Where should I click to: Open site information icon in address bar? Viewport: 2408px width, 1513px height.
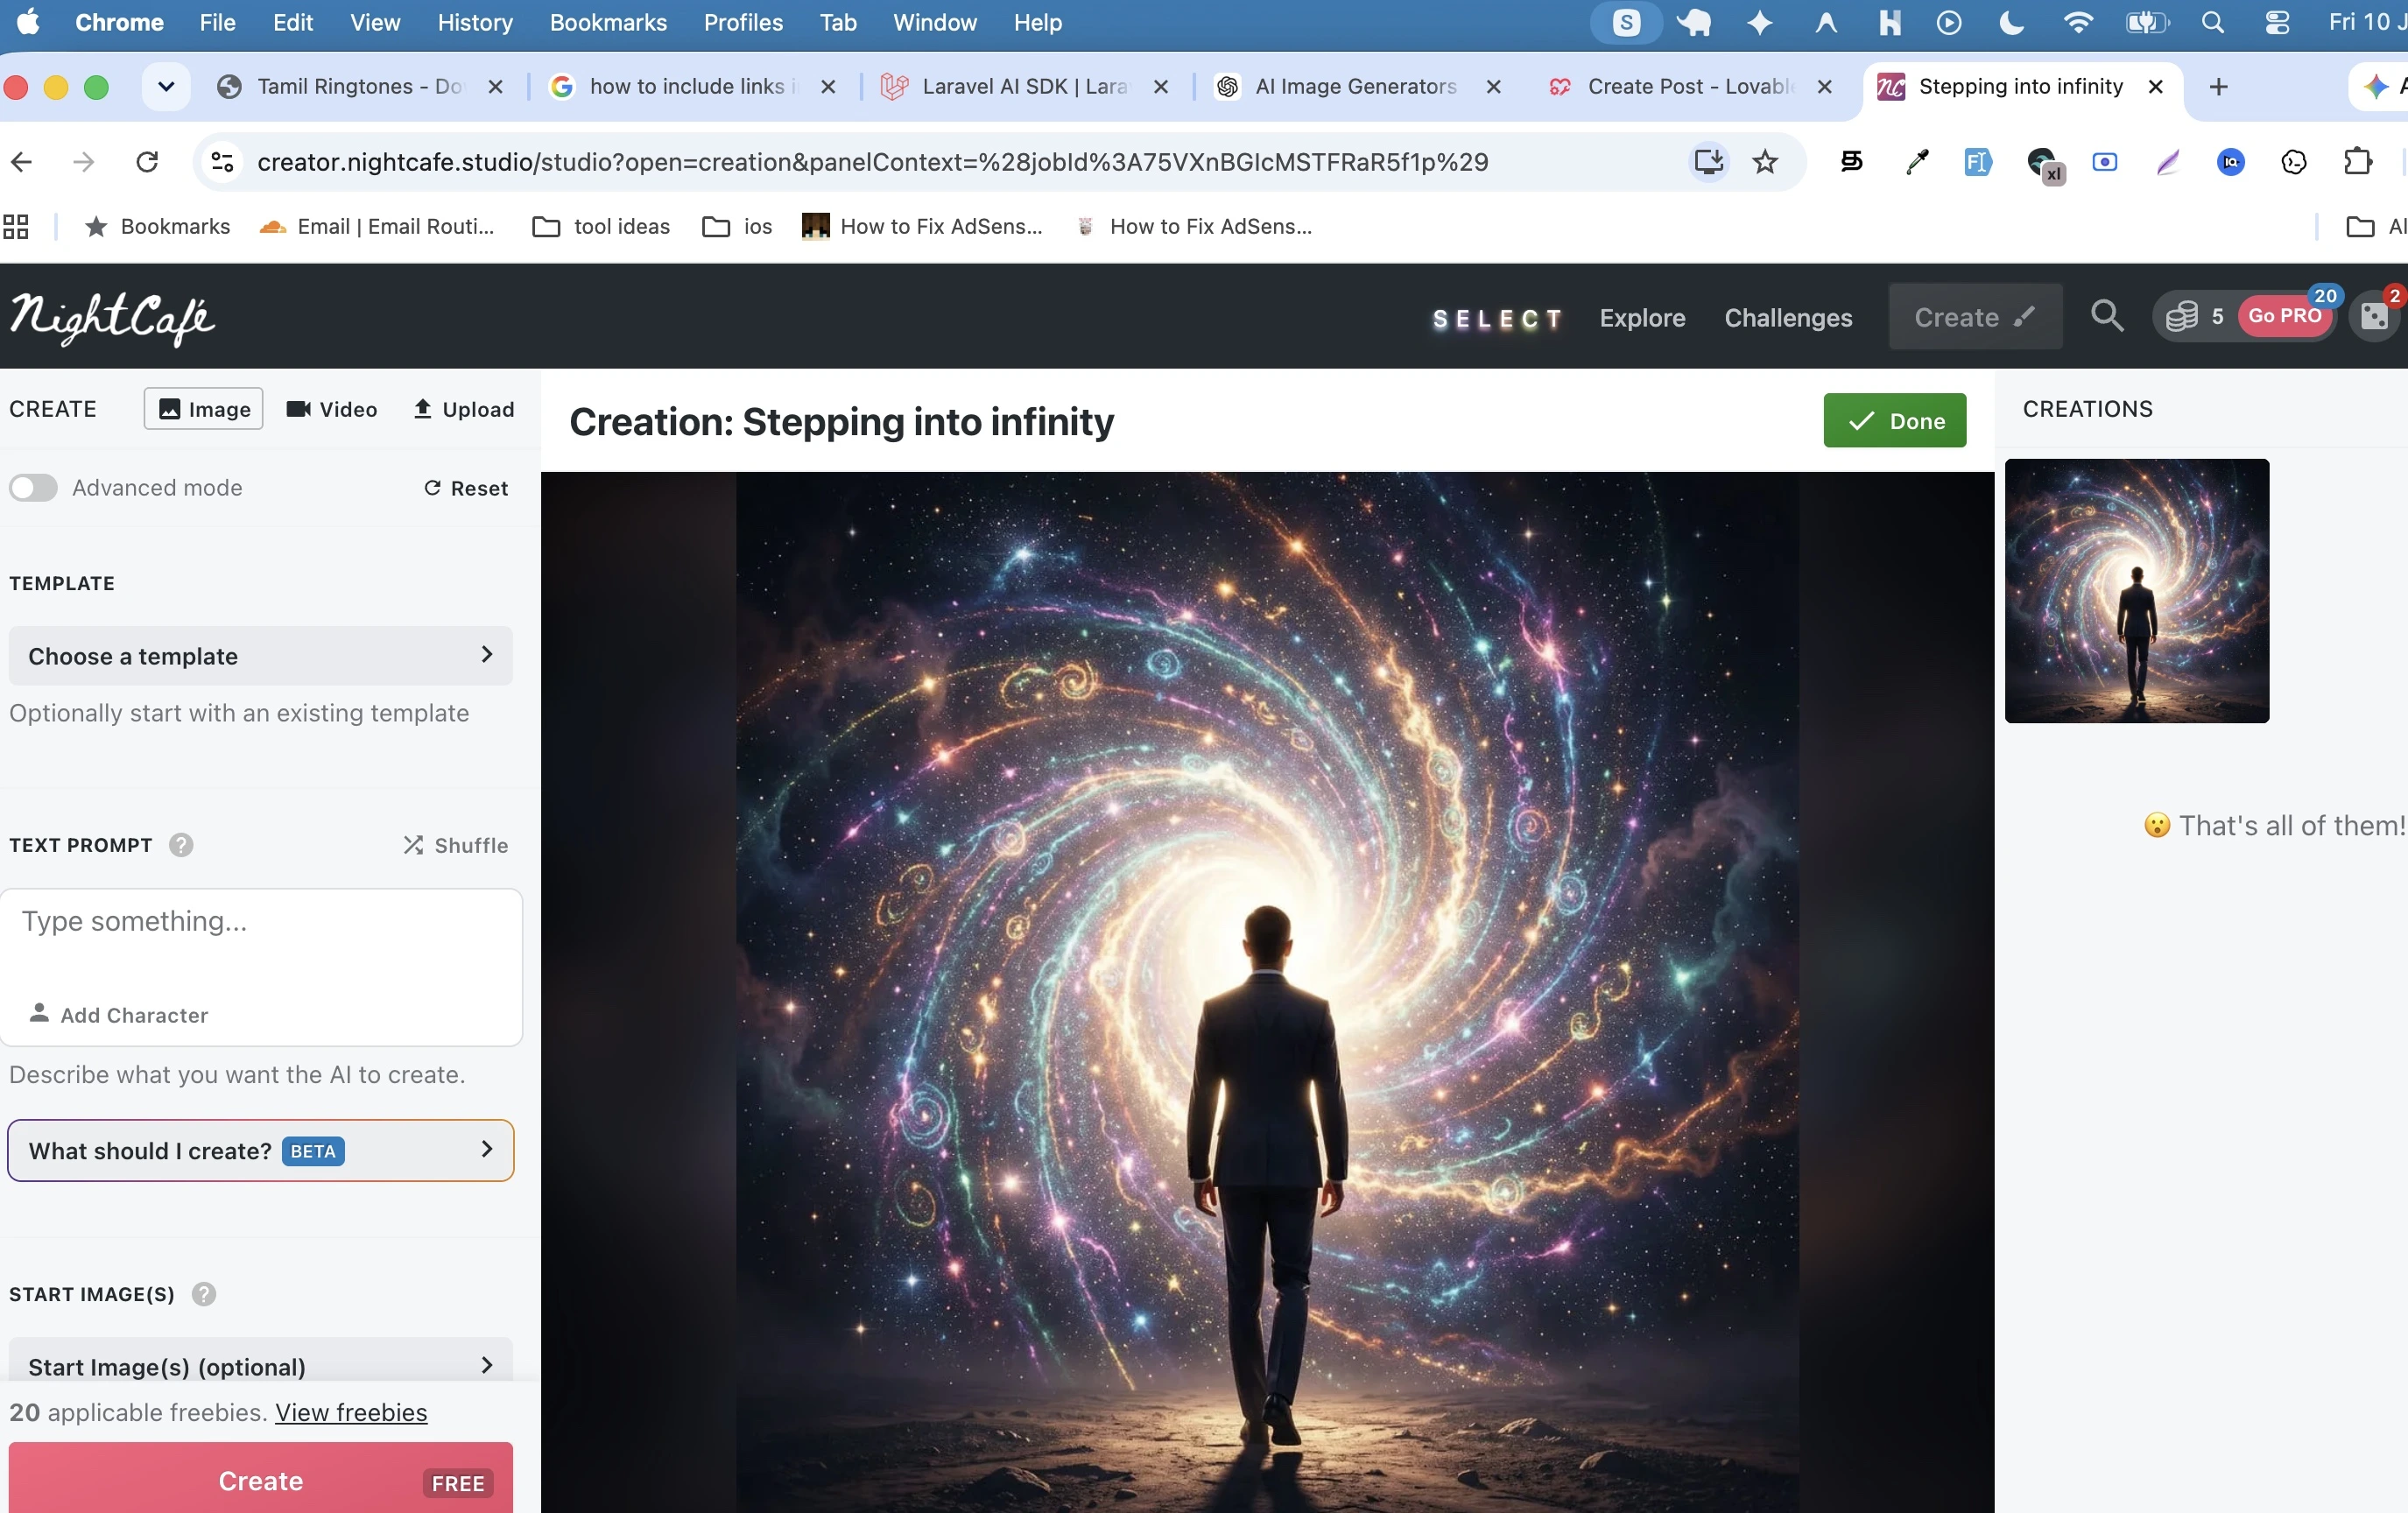coord(222,162)
